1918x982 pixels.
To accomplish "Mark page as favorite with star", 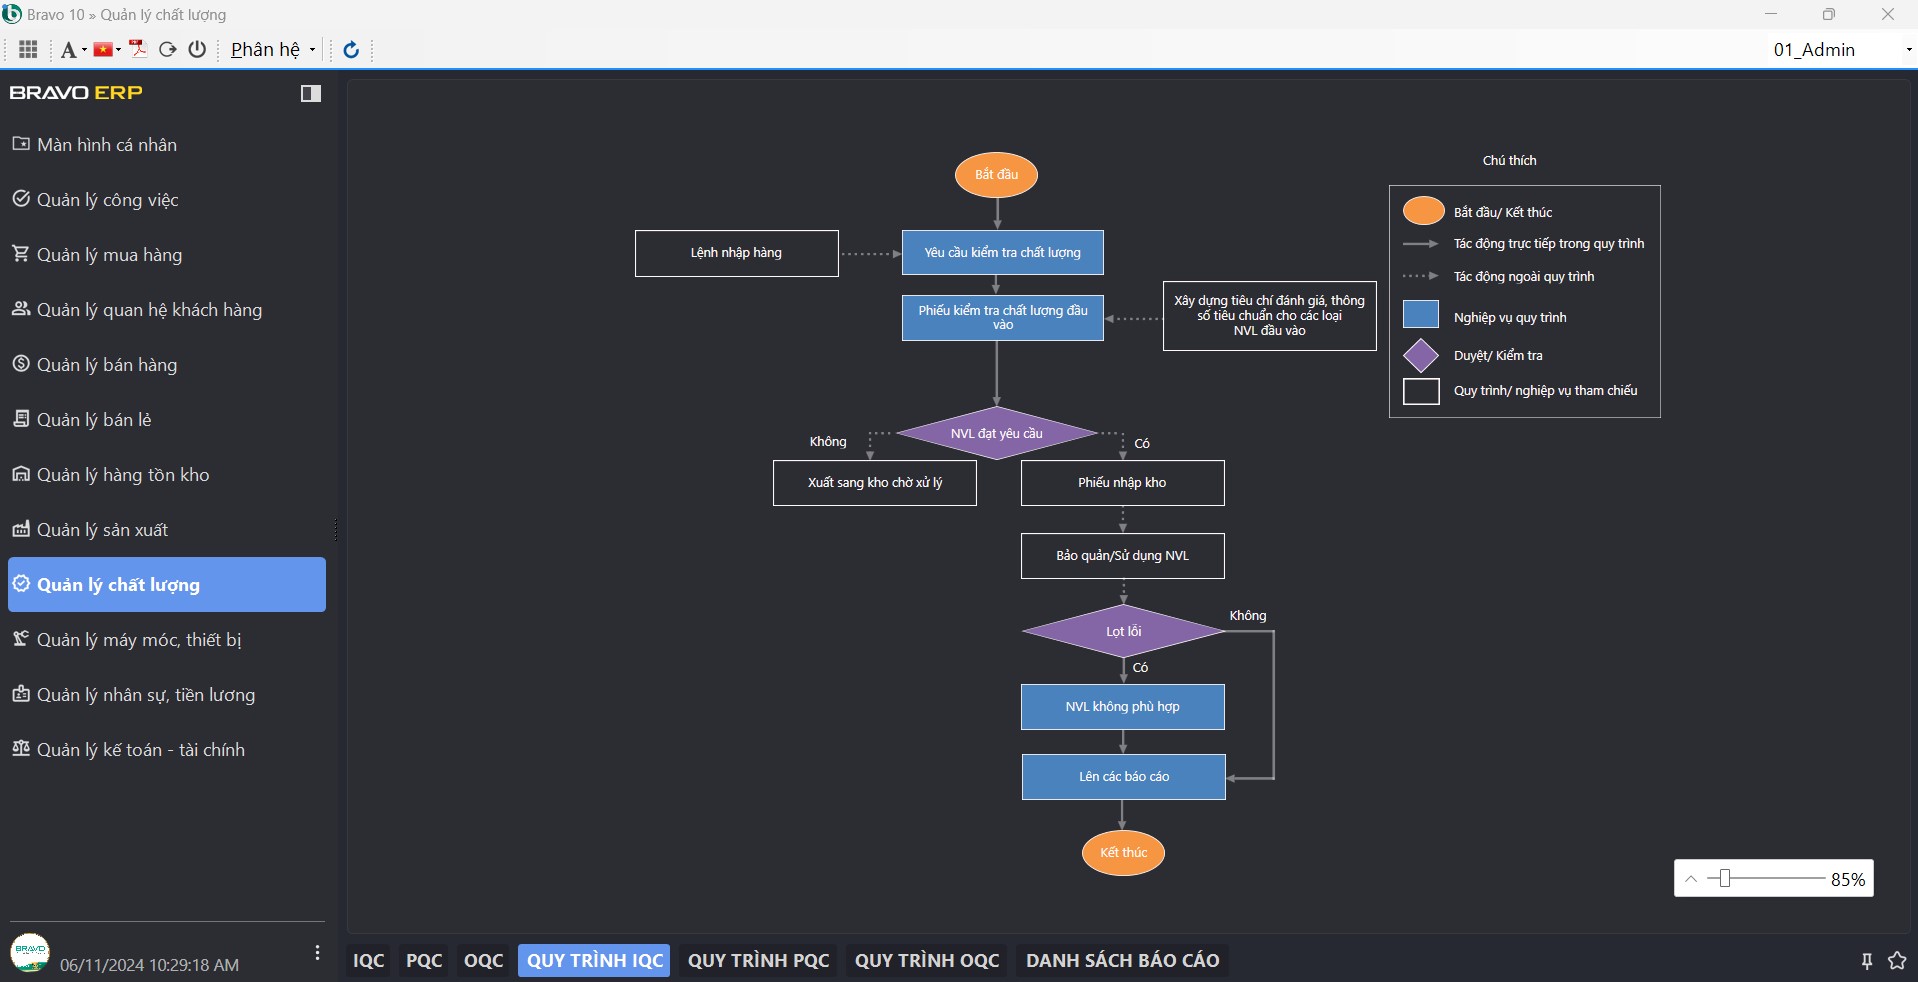I will click(x=1896, y=961).
